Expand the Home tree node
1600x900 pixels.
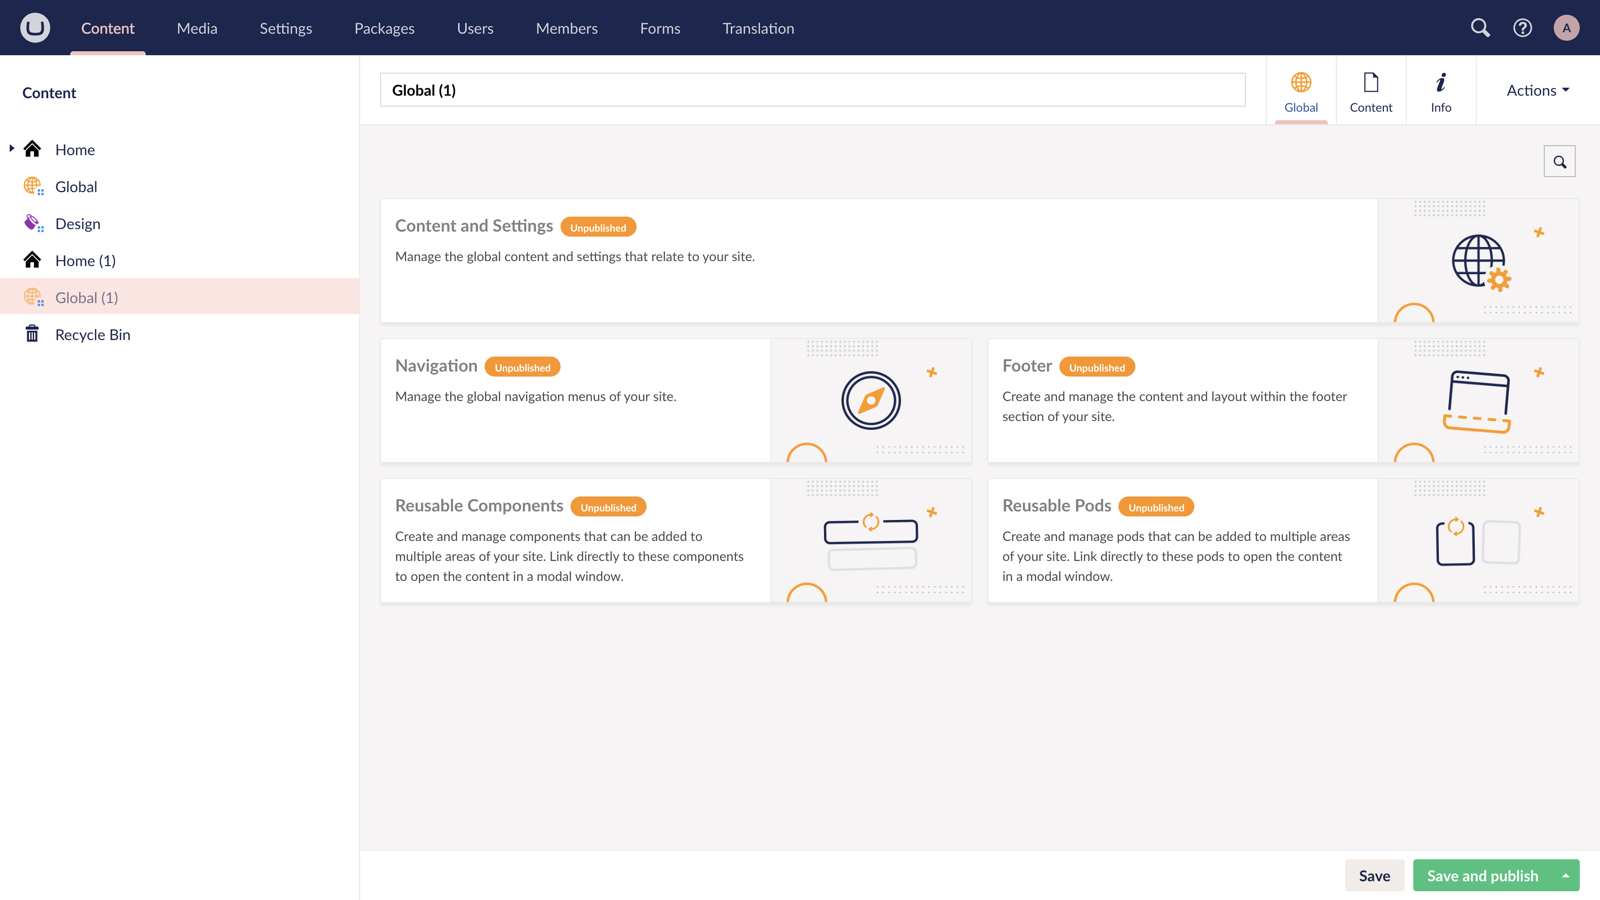(11, 149)
